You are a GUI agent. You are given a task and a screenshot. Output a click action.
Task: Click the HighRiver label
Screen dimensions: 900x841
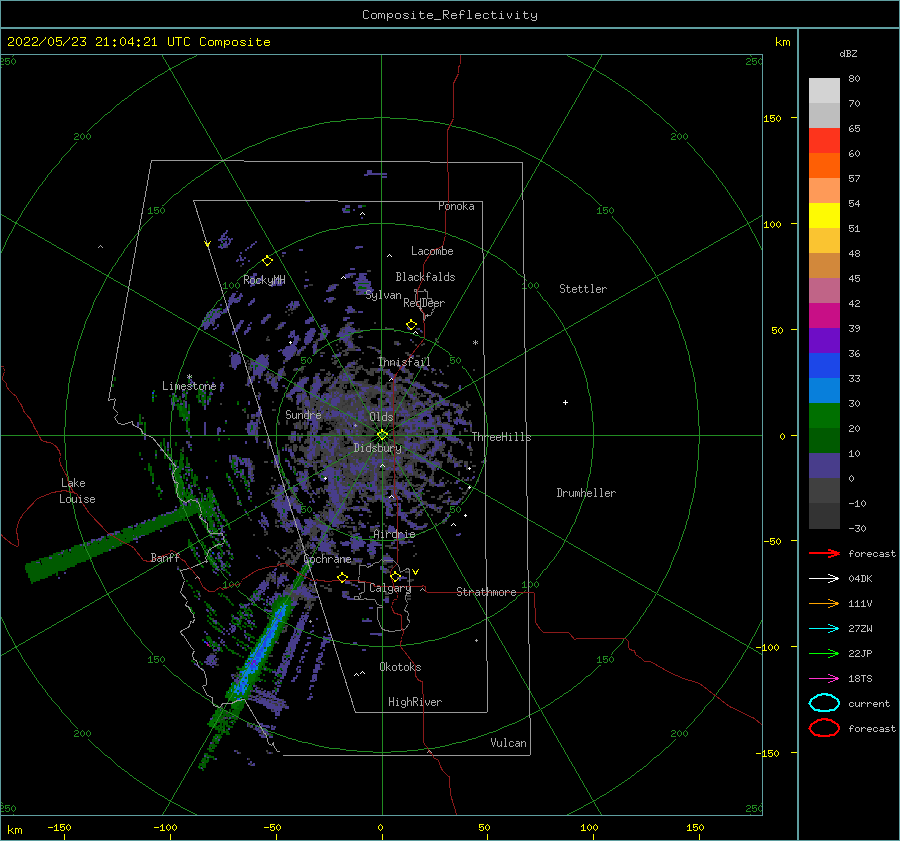[x=415, y=702]
